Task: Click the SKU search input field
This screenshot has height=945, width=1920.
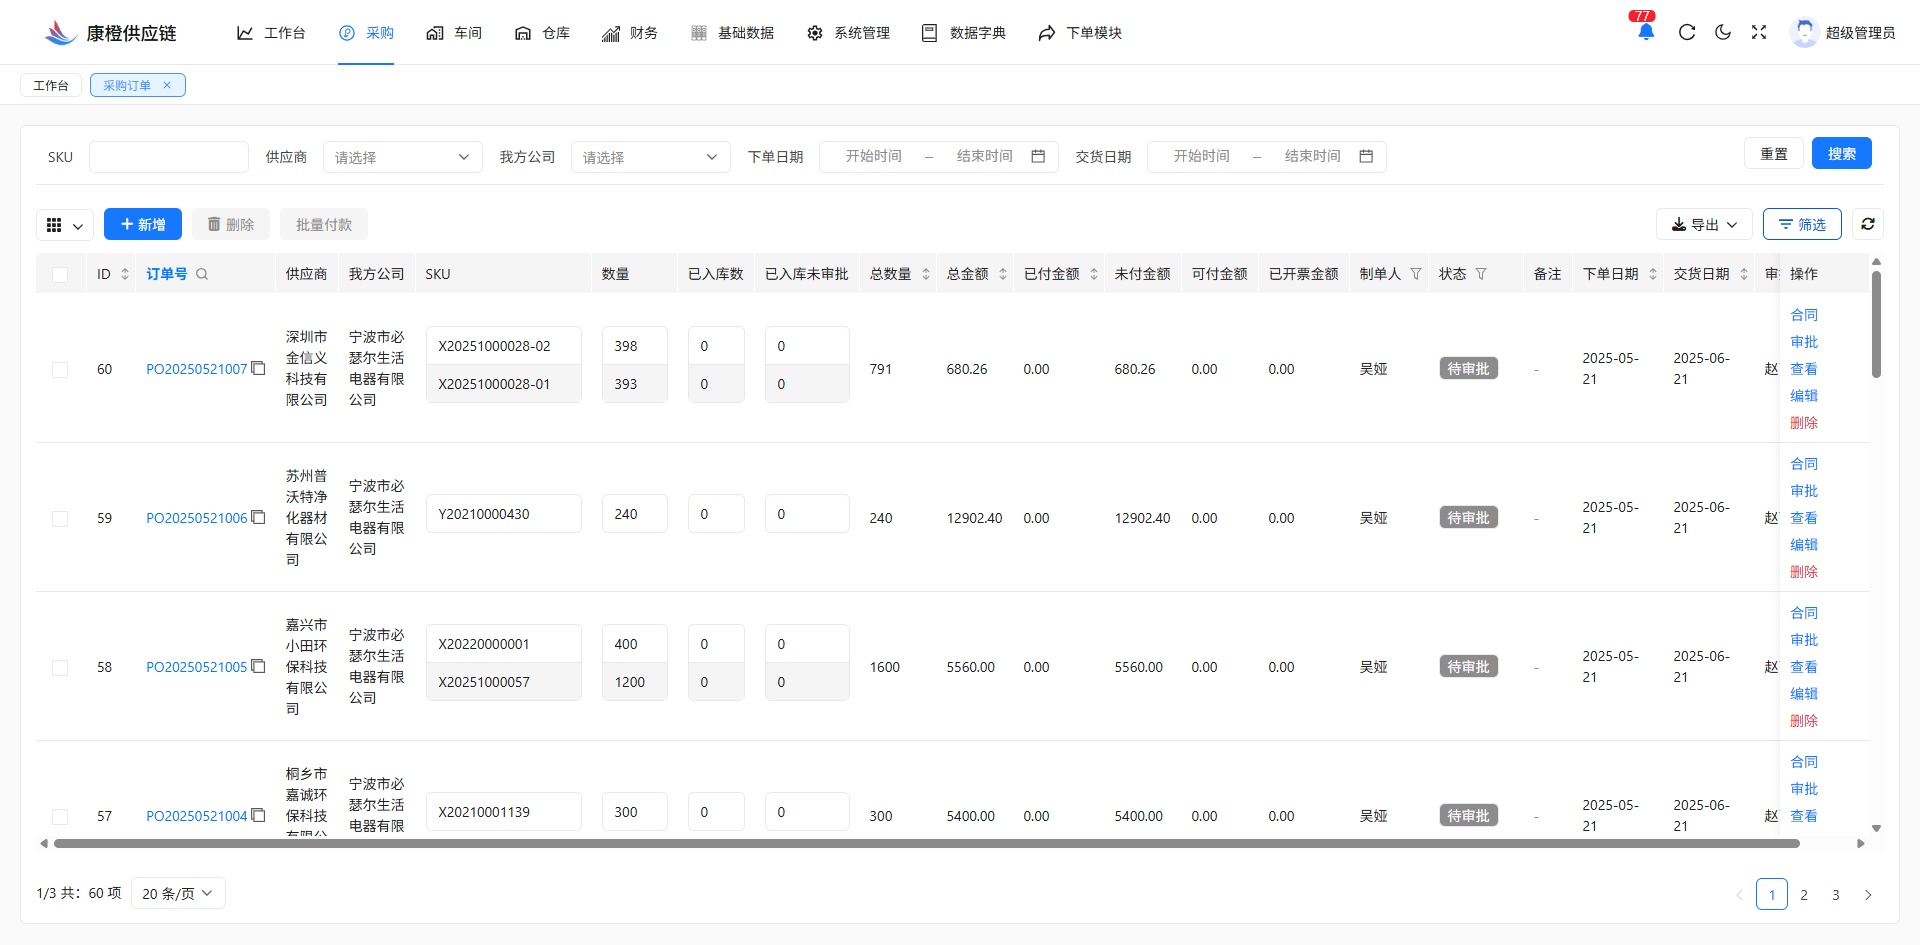Action: pos(169,157)
